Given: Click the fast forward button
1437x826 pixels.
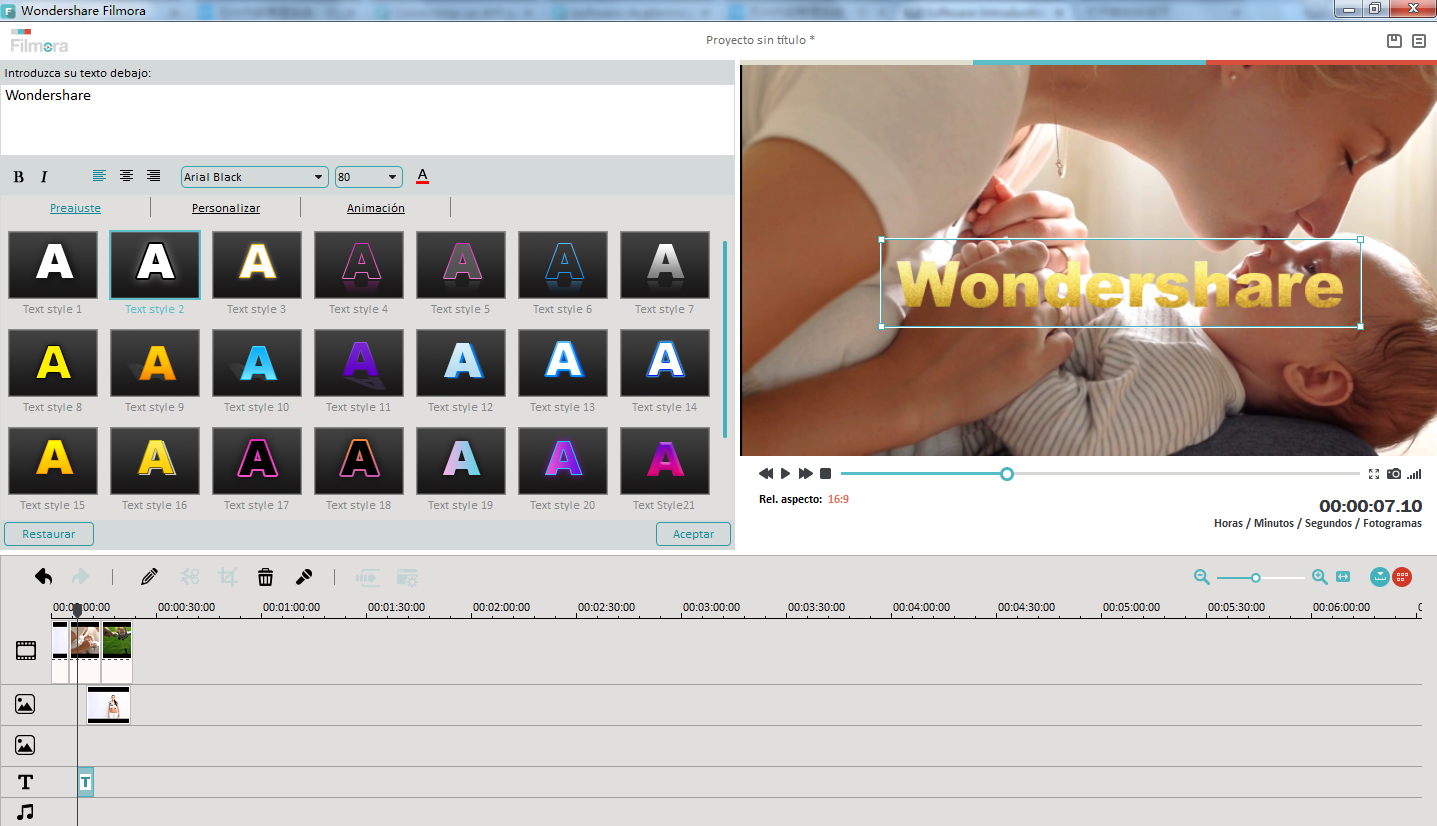Looking at the screenshot, I should [x=805, y=473].
